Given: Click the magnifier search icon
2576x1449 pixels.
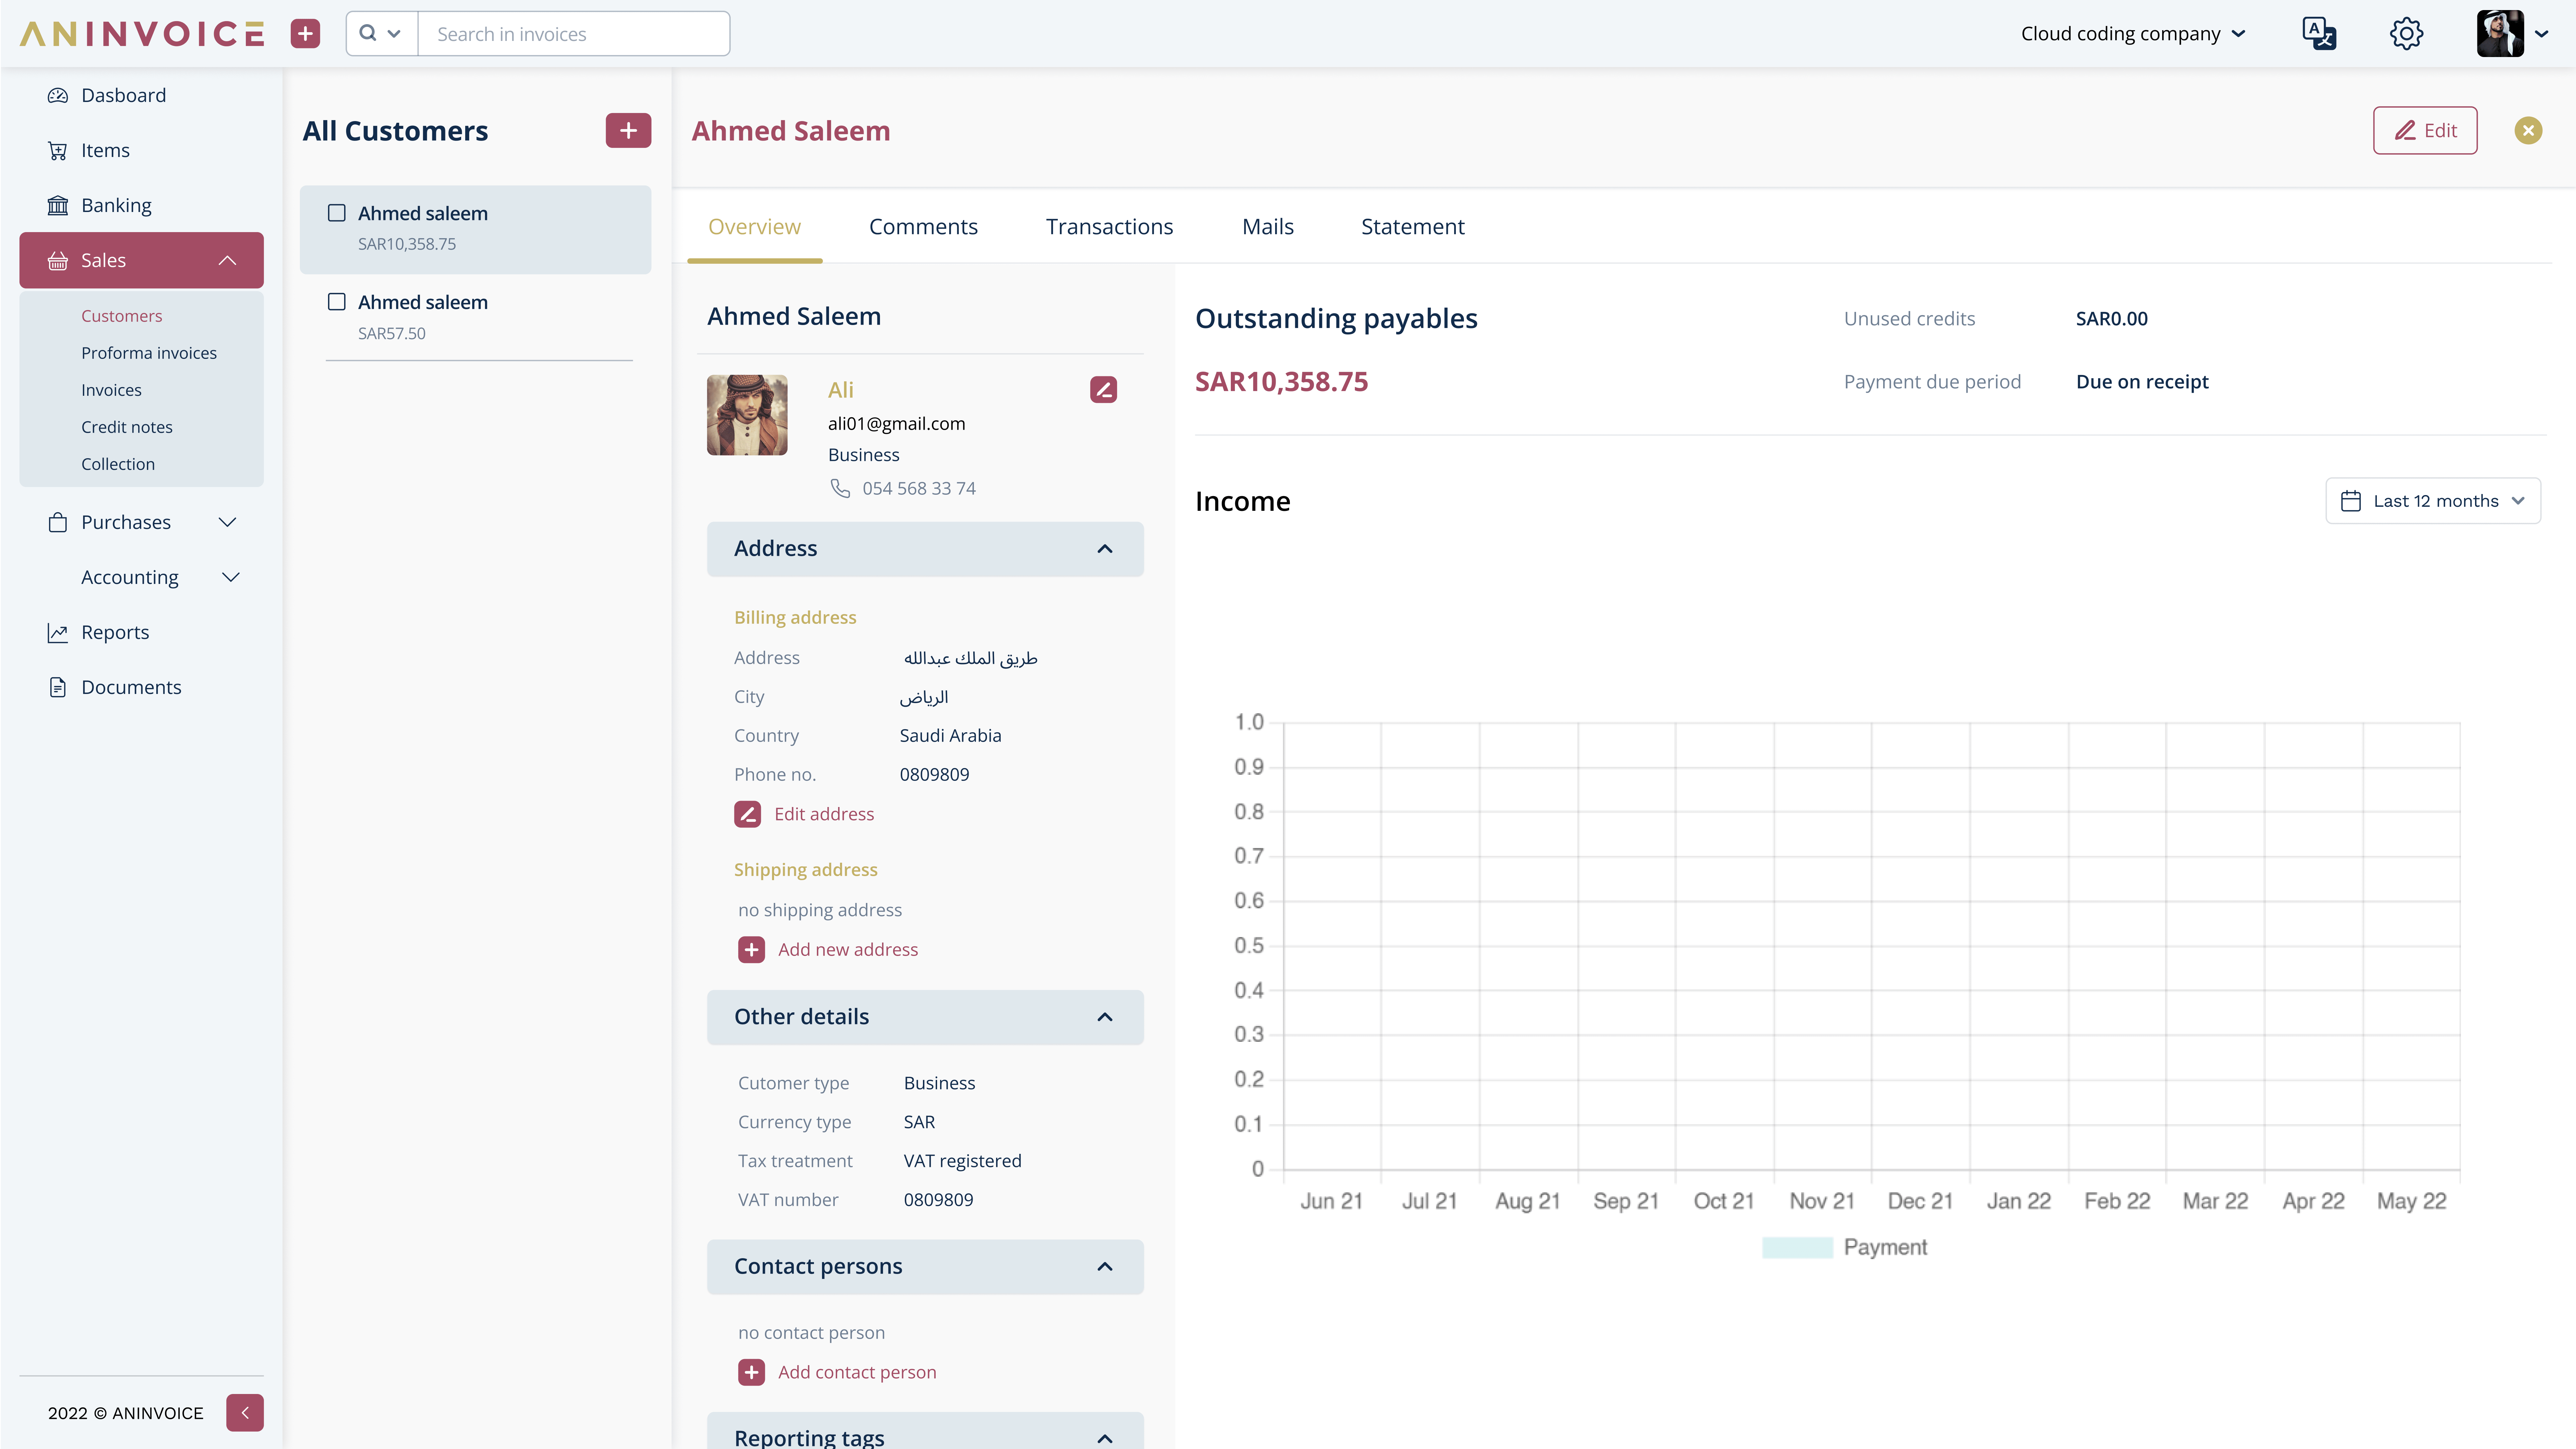Looking at the screenshot, I should pos(368,33).
